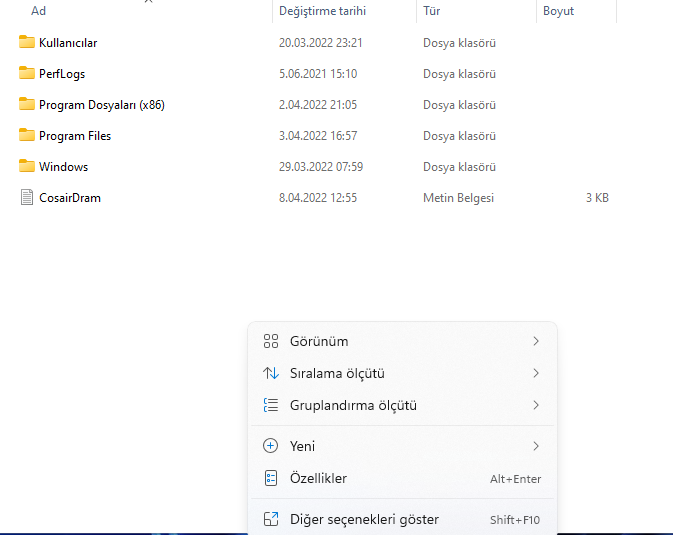The width and height of the screenshot is (673, 535).
Task: Click the Özellikler properties icon
Action: point(270,478)
